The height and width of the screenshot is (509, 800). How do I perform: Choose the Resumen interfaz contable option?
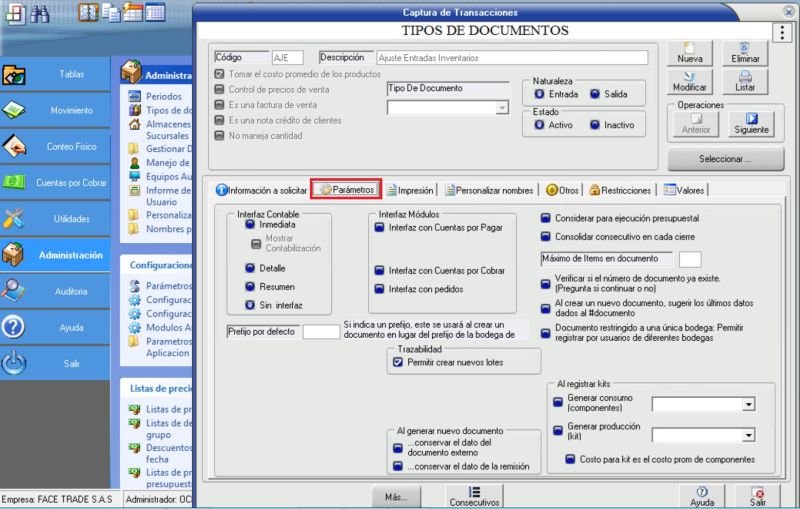click(251, 287)
